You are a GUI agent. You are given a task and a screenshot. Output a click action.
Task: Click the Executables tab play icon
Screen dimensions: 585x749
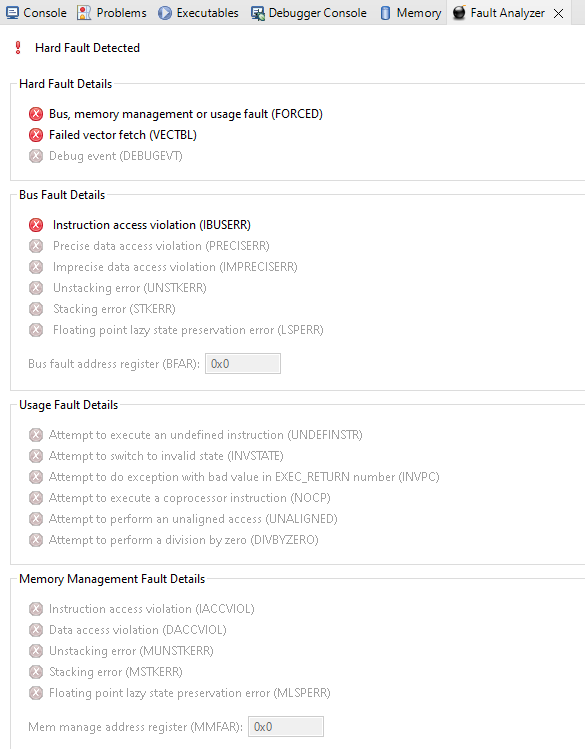point(165,13)
